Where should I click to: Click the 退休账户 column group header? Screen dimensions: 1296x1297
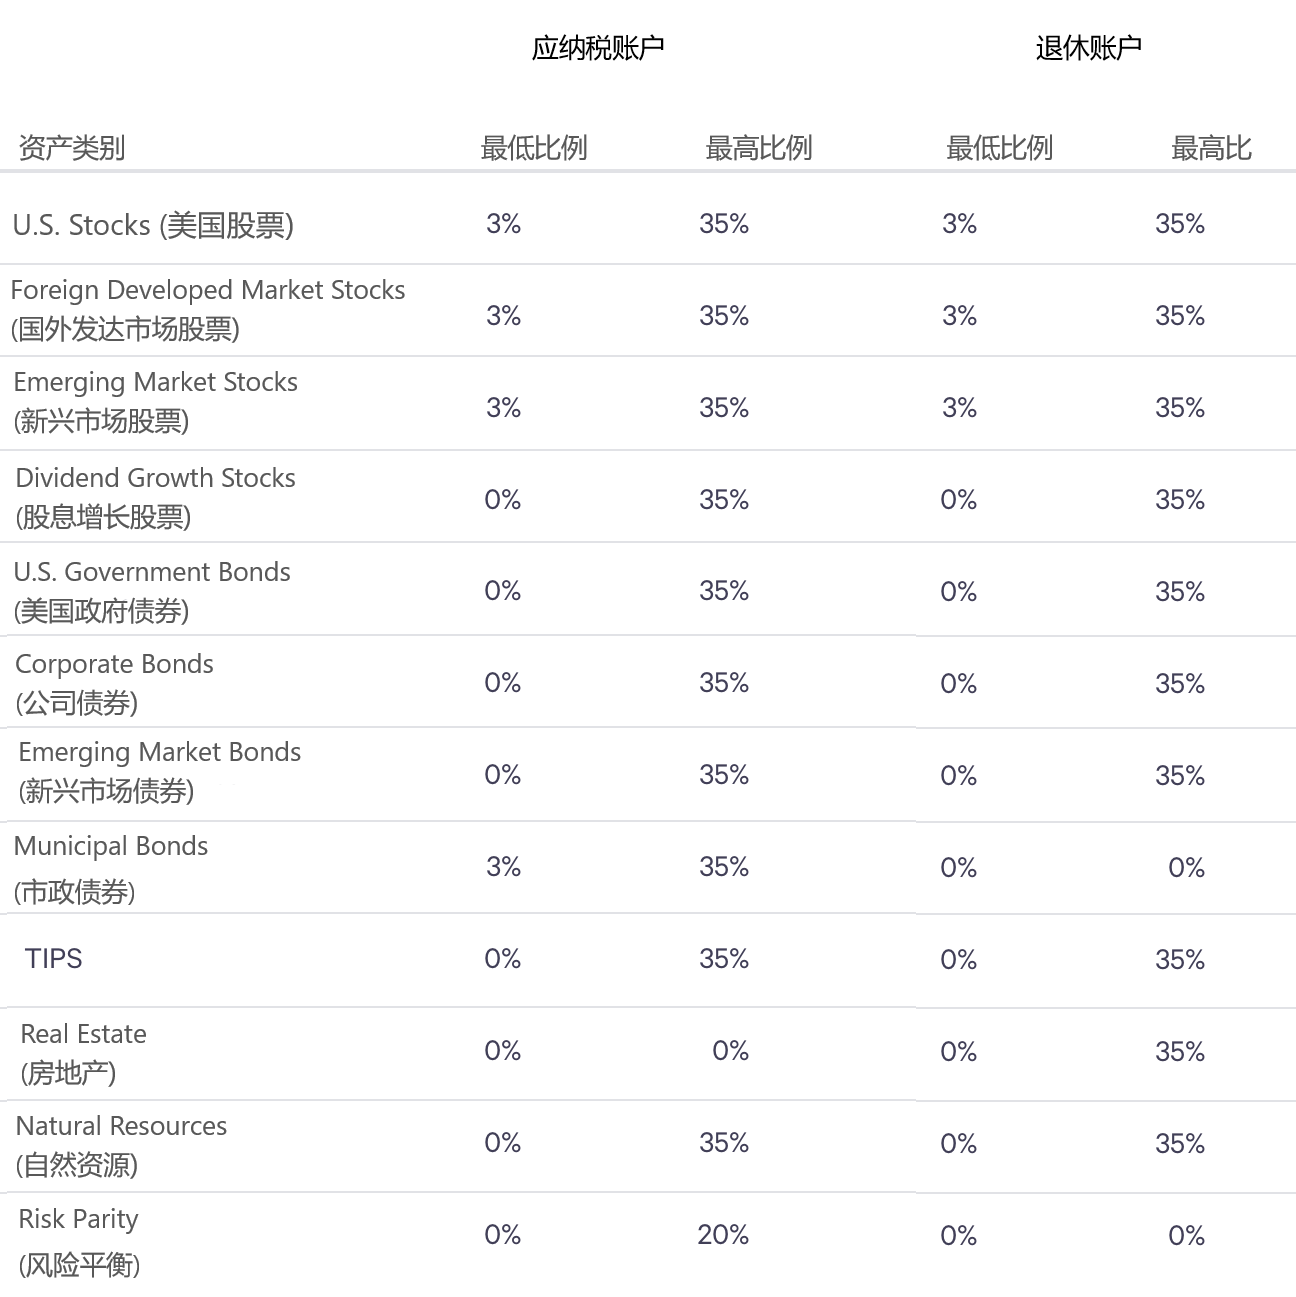pyautogui.click(x=1088, y=48)
